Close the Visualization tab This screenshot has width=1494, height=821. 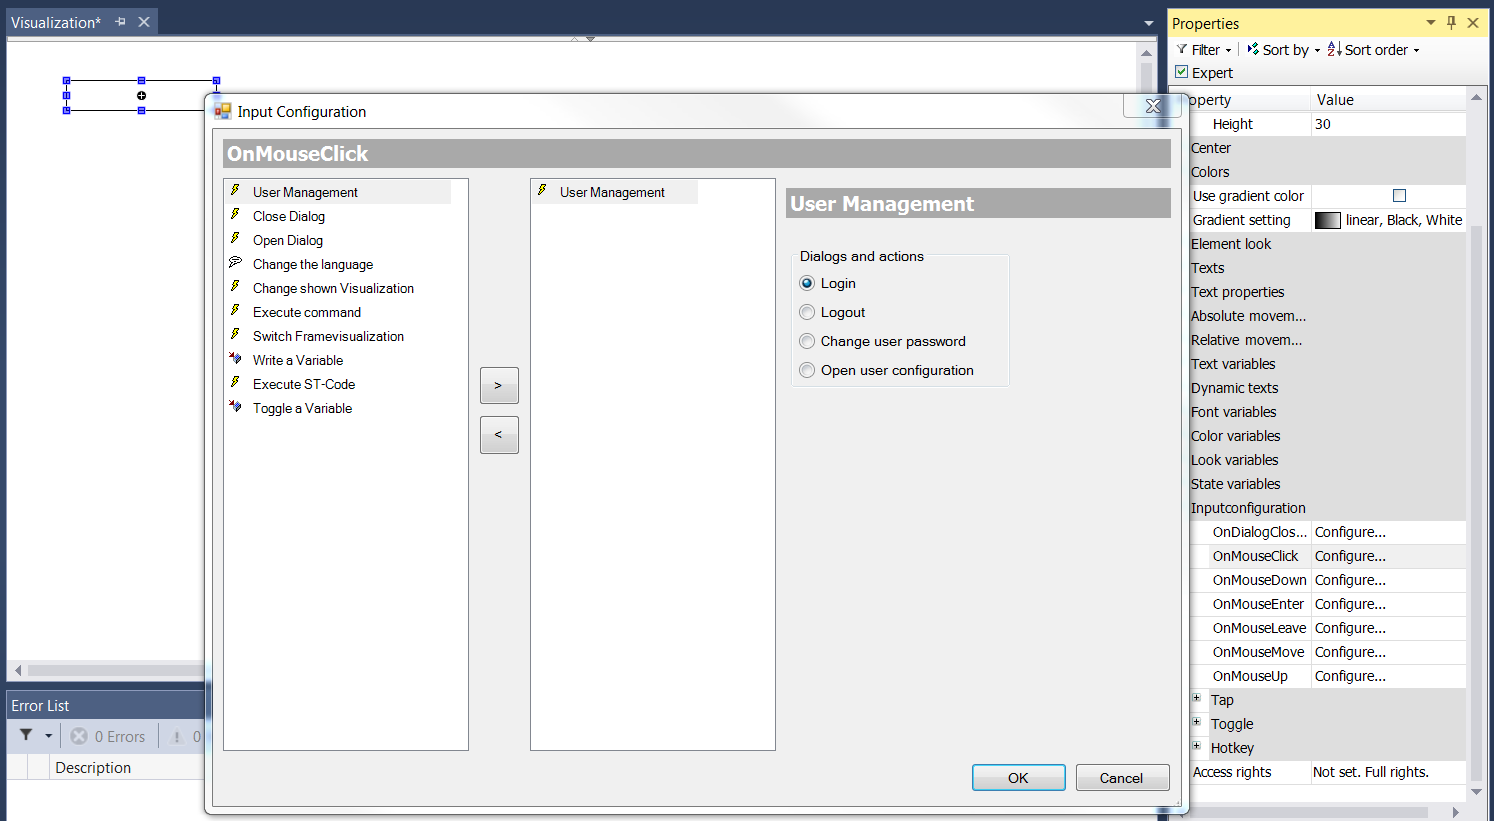point(144,22)
